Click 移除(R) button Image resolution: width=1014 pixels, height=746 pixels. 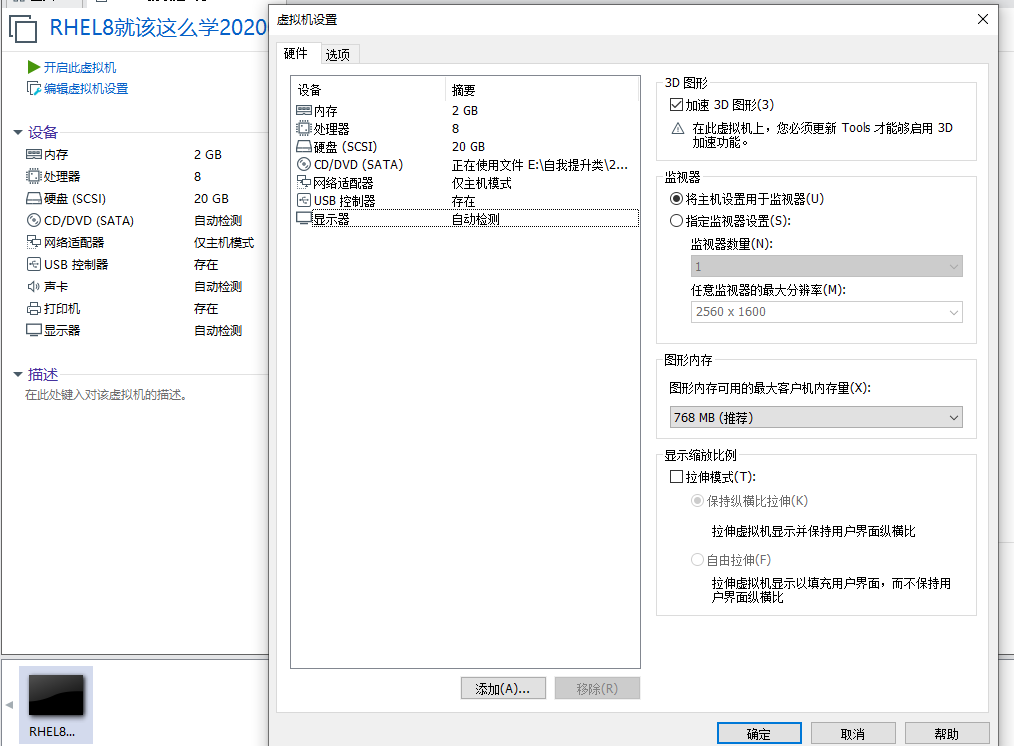pos(597,688)
